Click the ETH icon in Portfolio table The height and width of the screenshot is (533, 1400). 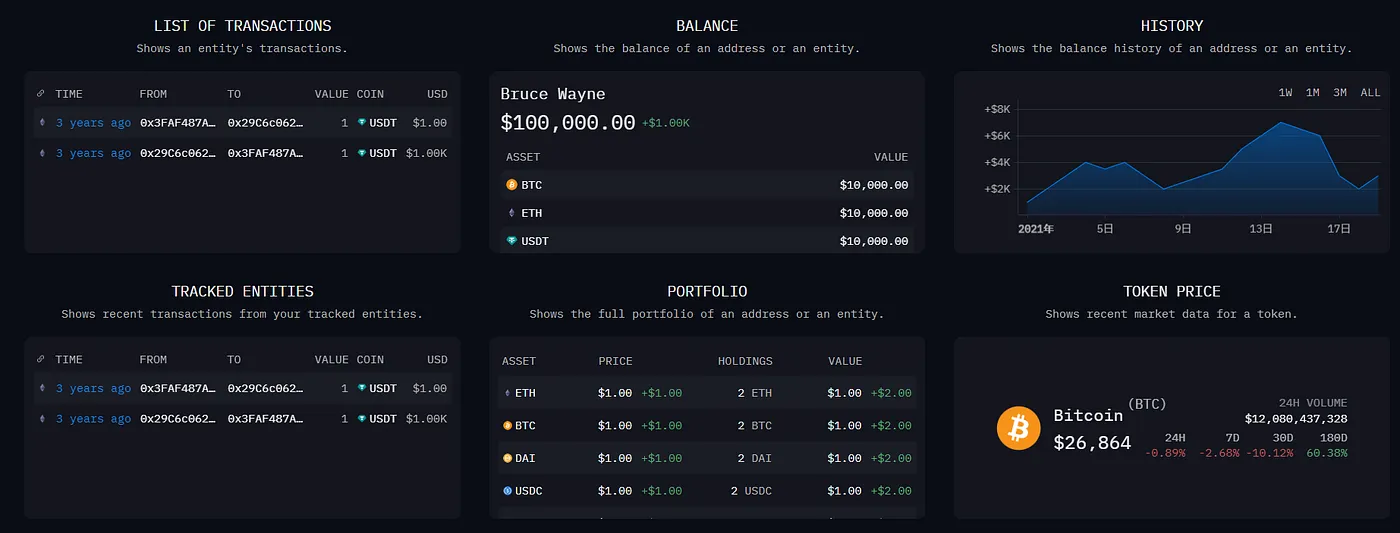click(x=507, y=393)
